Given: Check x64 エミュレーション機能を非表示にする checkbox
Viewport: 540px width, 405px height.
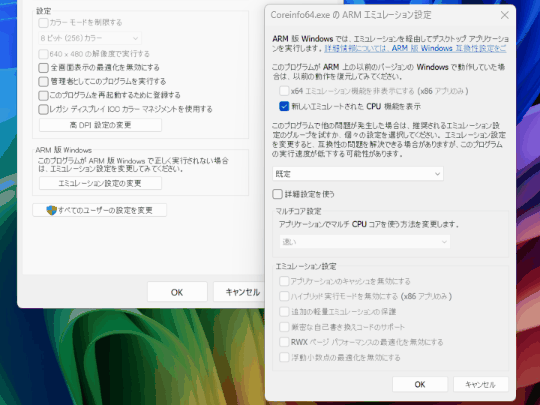Looking at the screenshot, I should (x=284, y=91).
